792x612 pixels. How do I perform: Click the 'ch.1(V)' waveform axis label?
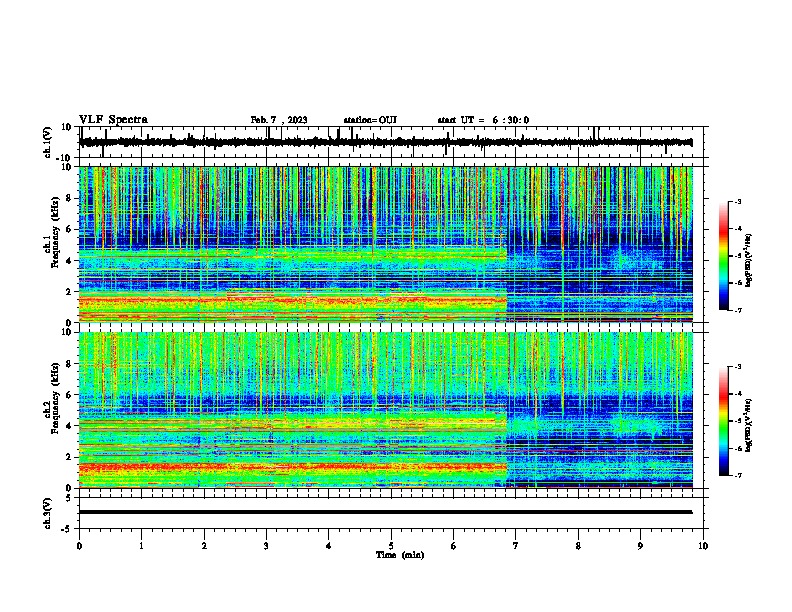tap(48, 142)
